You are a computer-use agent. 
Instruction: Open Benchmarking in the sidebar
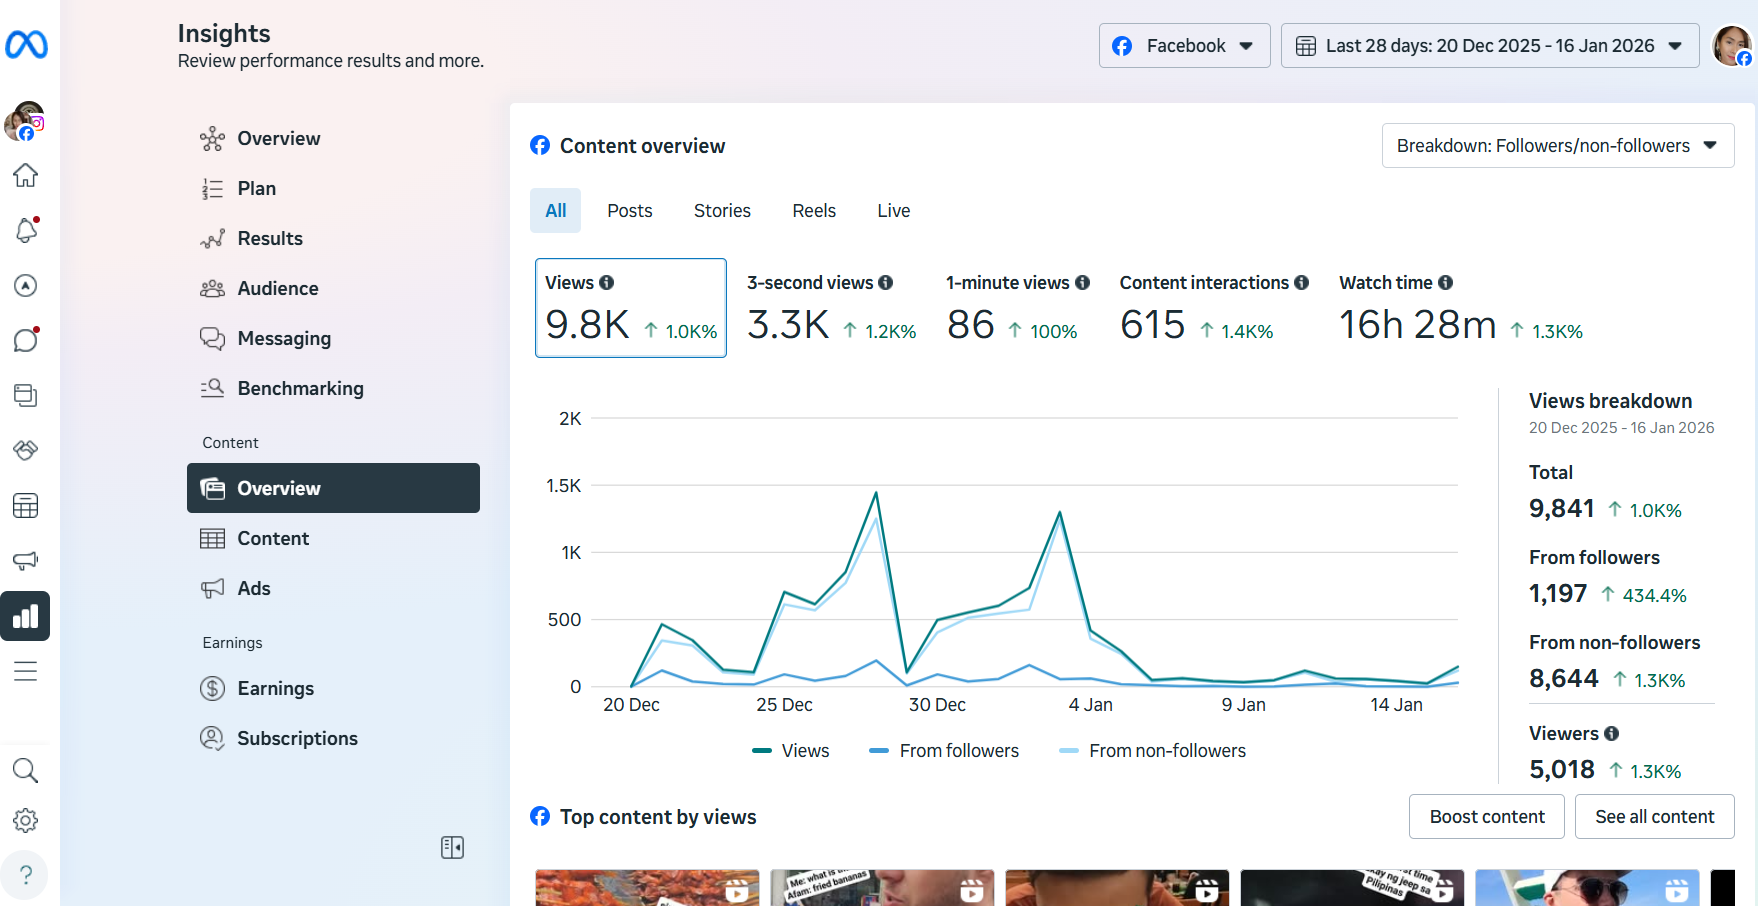click(300, 389)
